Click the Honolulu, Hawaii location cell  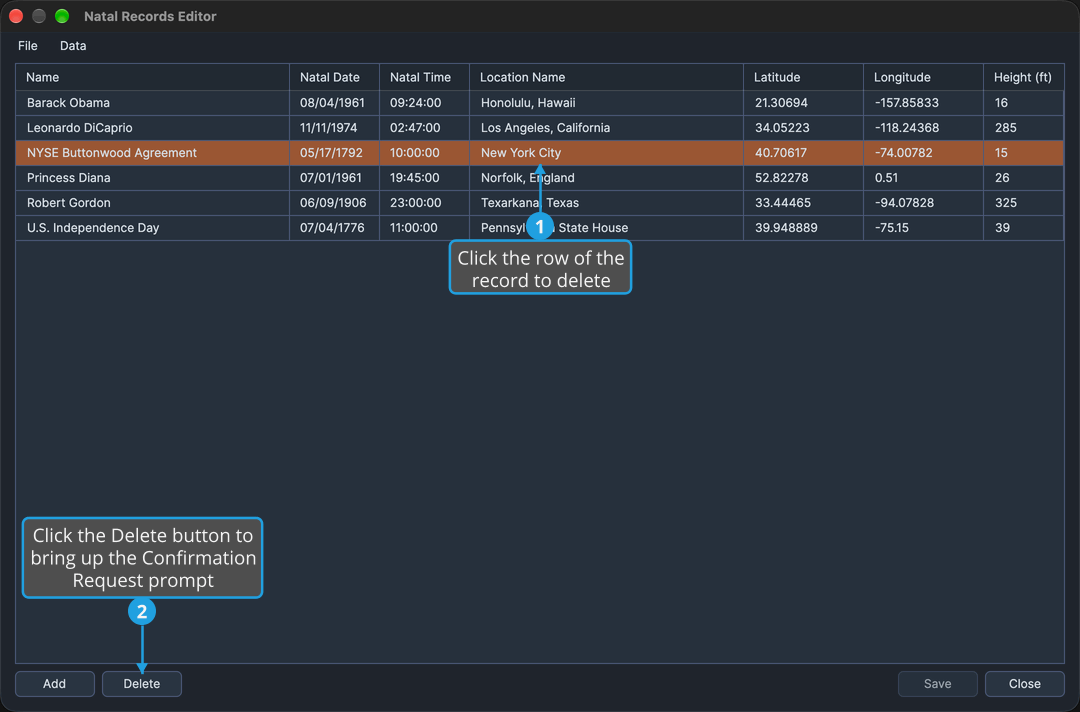(x=606, y=103)
